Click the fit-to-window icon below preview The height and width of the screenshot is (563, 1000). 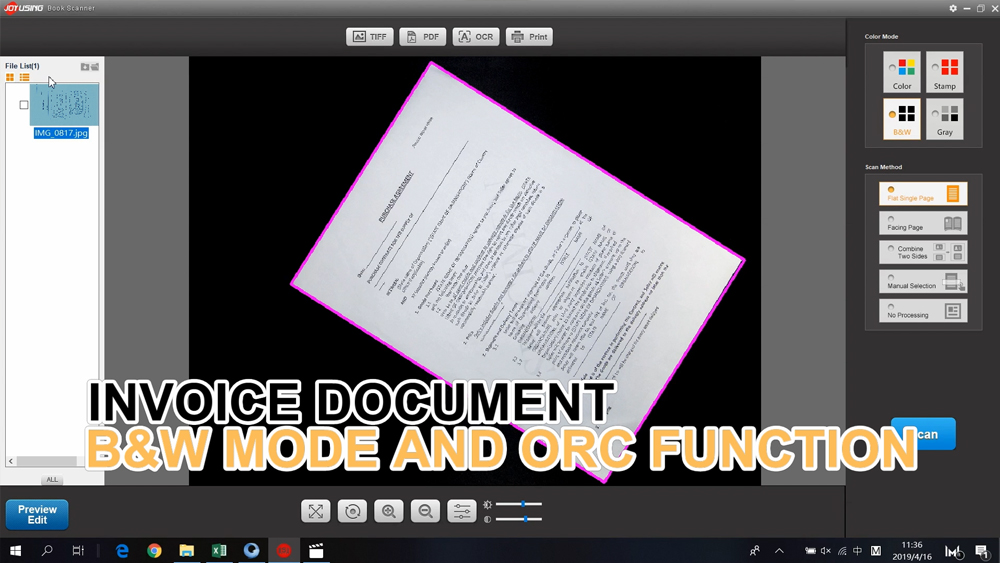coord(316,511)
